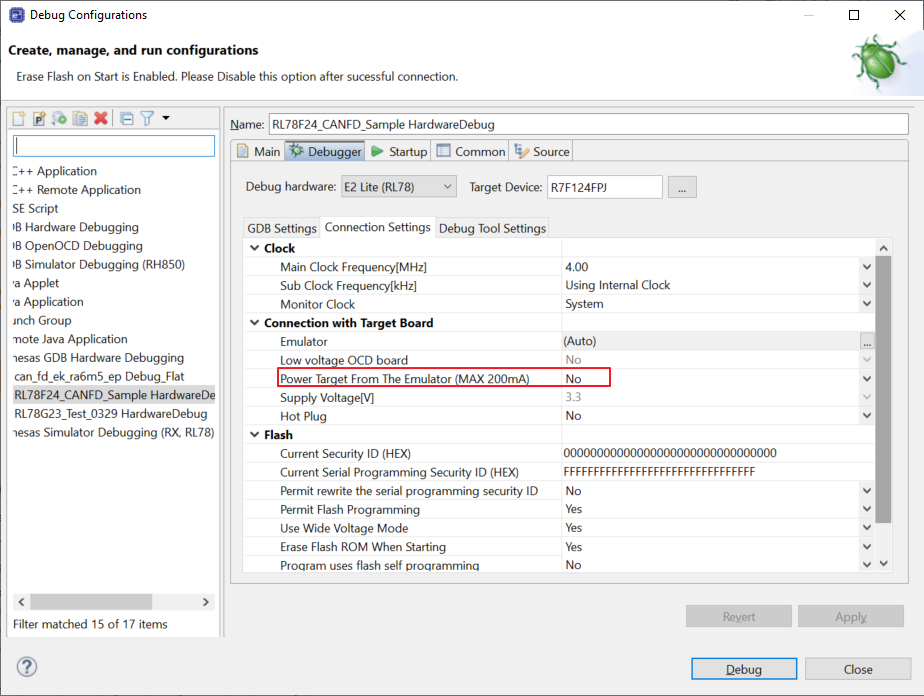Click the New launch configuration icon
Image resolution: width=924 pixels, height=696 pixels.
coord(19,118)
